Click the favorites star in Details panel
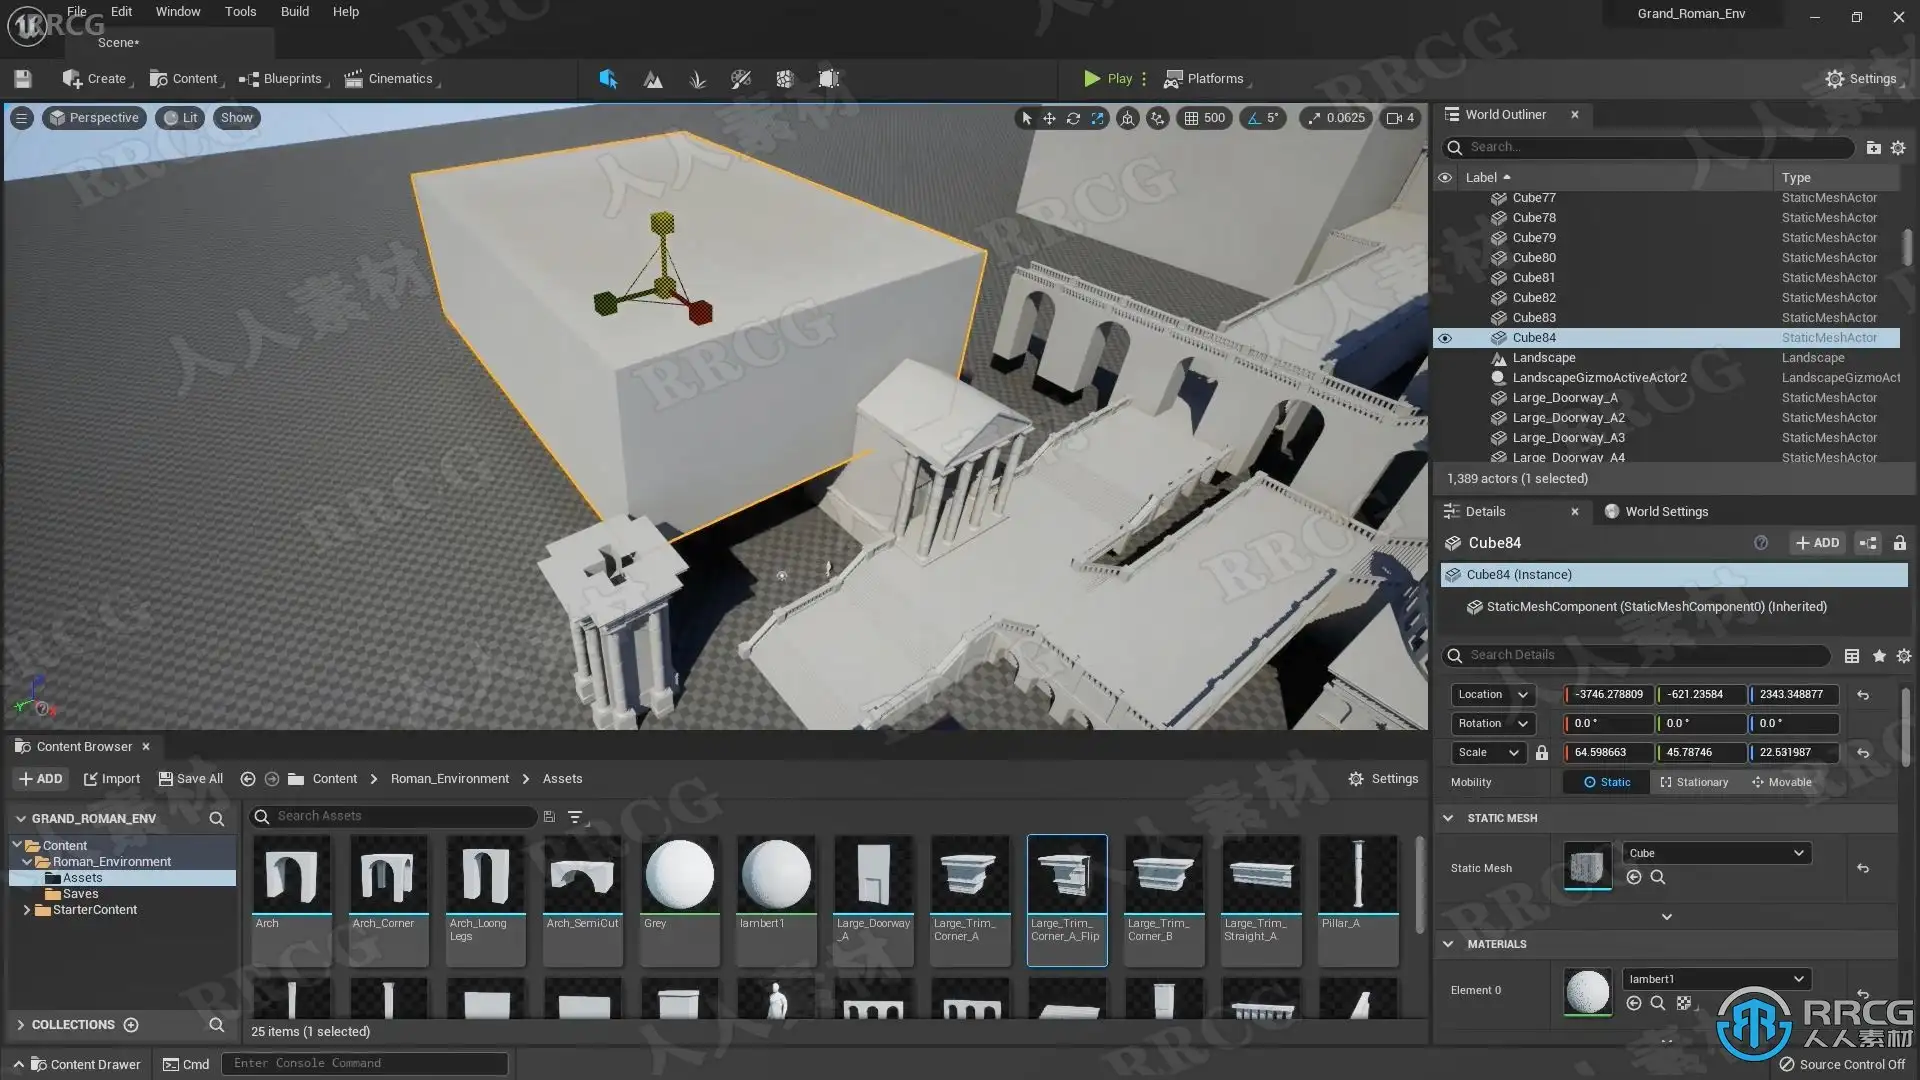This screenshot has height=1080, width=1920. 1879,656
